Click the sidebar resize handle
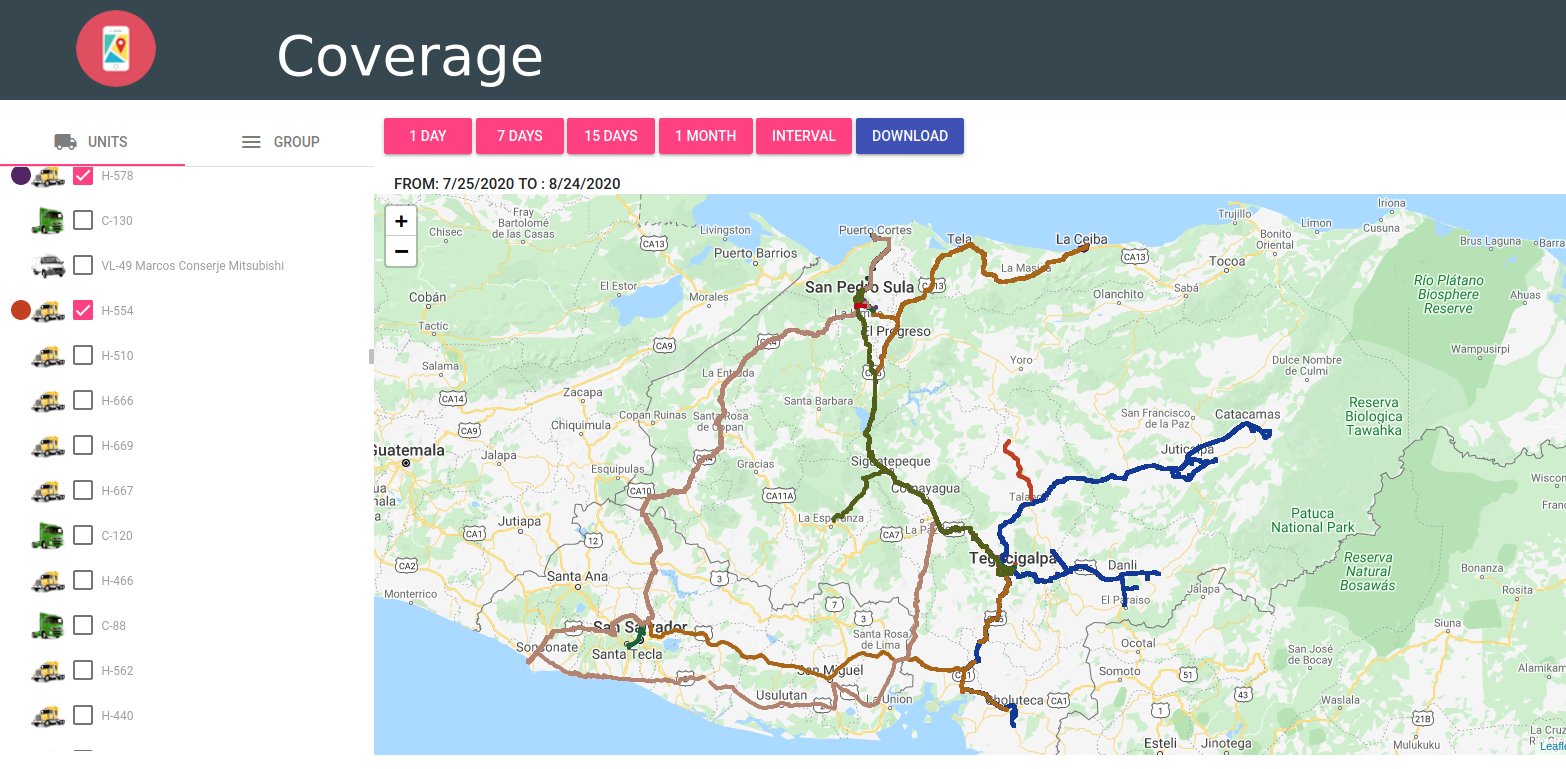Screen dimensions: 1566x769 (x=371, y=356)
